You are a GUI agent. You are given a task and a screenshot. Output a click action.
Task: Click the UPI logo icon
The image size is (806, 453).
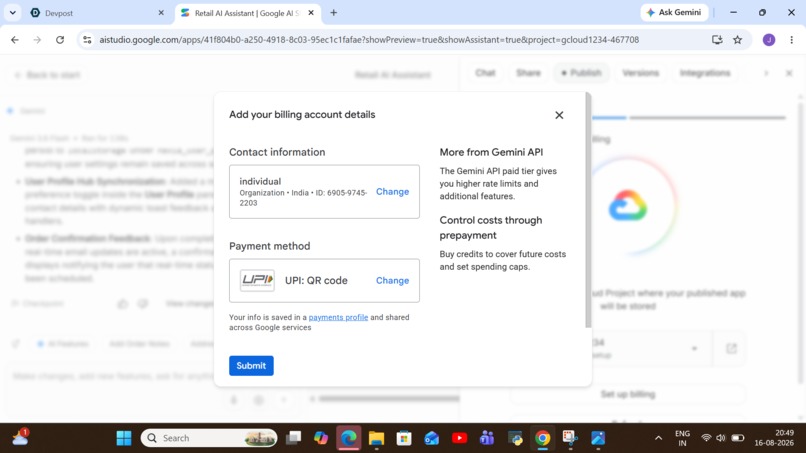257,280
